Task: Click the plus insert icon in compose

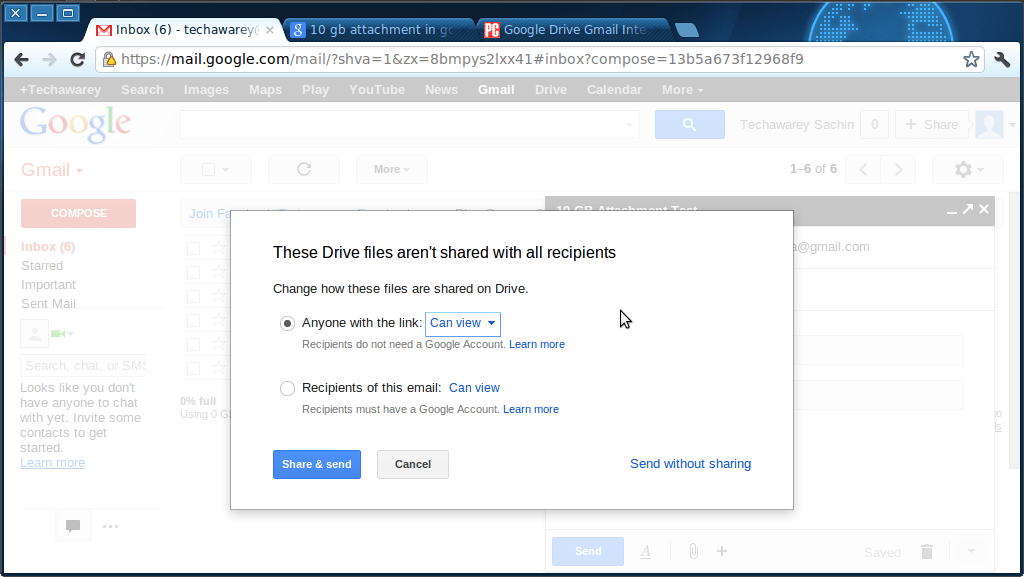Action: [722, 552]
